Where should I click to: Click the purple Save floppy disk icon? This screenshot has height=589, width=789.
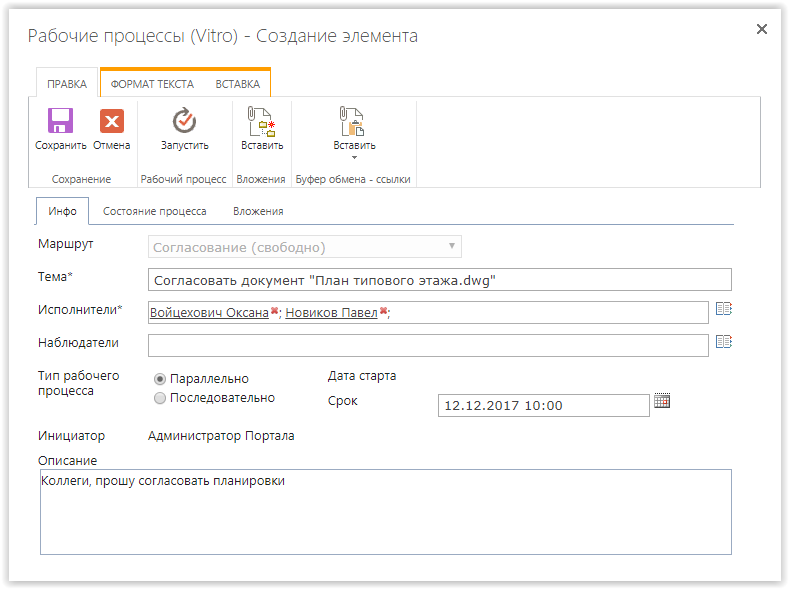60,121
